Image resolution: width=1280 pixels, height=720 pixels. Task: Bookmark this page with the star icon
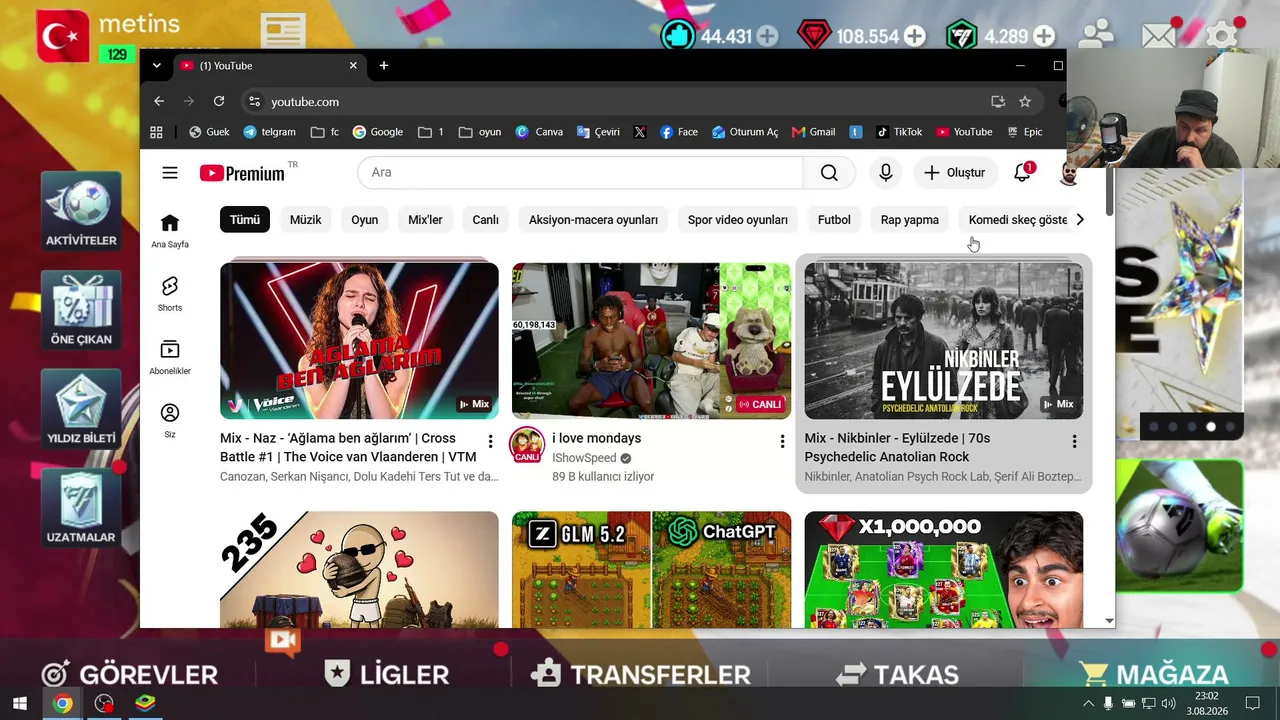point(1025,101)
